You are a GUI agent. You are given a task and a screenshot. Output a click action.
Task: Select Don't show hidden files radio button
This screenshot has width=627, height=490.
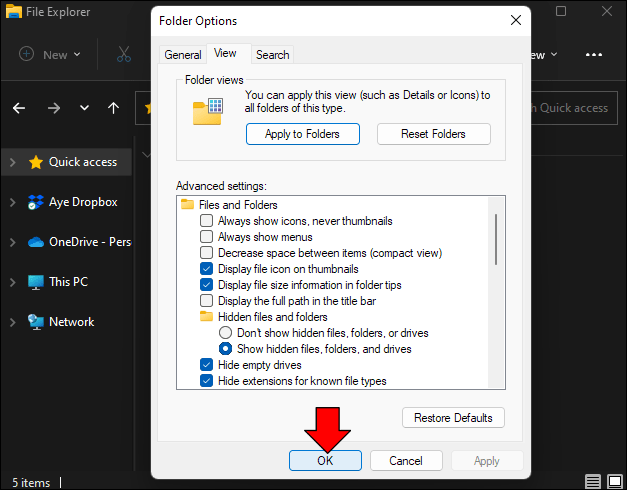[225, 333]
